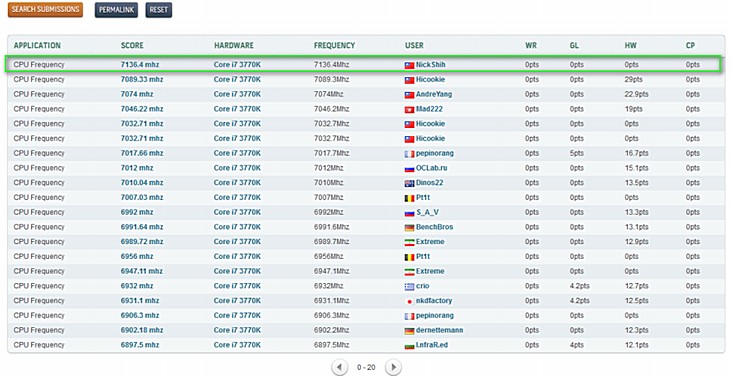The width and height of the screenshot is (731, 378).
Task: Click German flag beside dernettemann
Action: pos(409,331)
